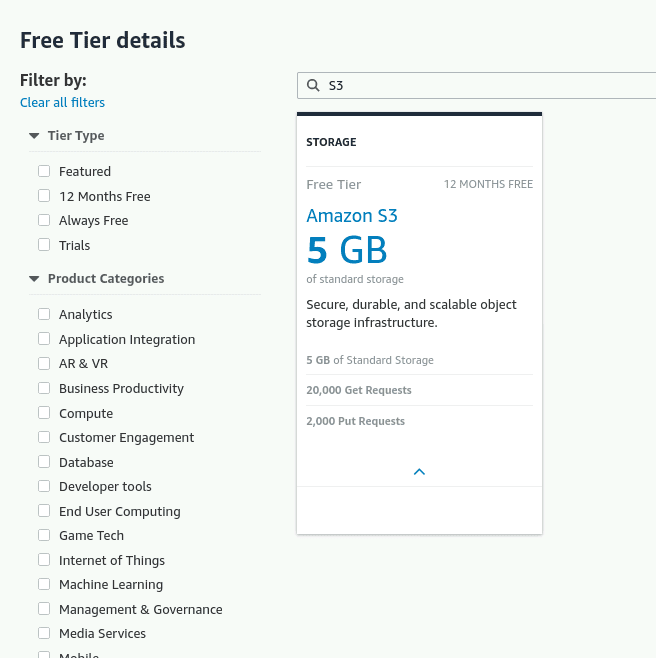656x658 pixels.
Task: Collapse the Product Categories filter section
Action: [34, 279]
